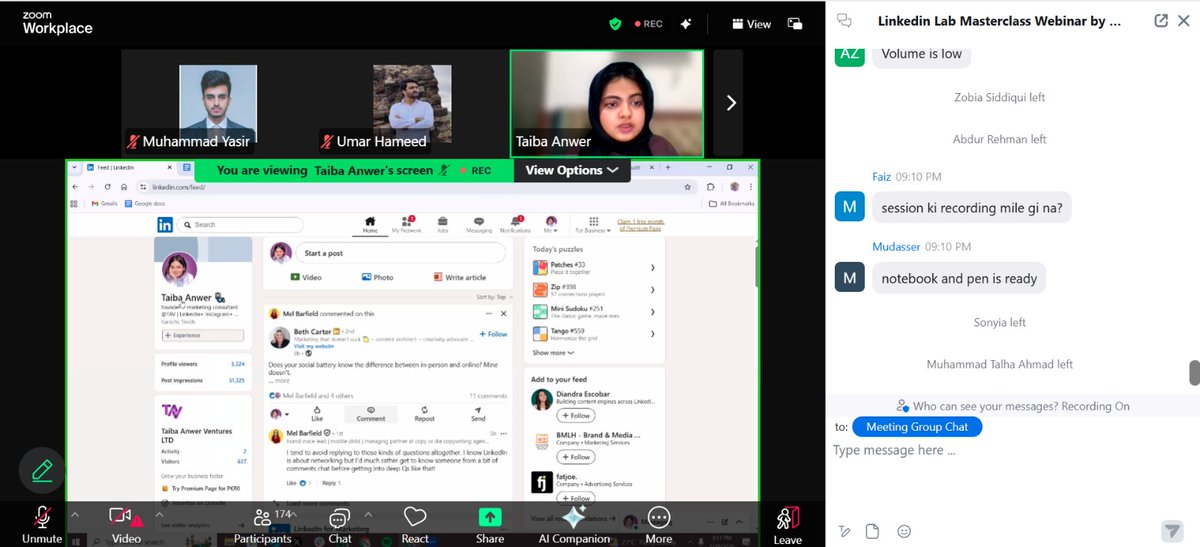Viewport: 1200px width, 547px height.
Task: Select Muhammad Yasir's video thumbnail
Action: tap(217, 103)
